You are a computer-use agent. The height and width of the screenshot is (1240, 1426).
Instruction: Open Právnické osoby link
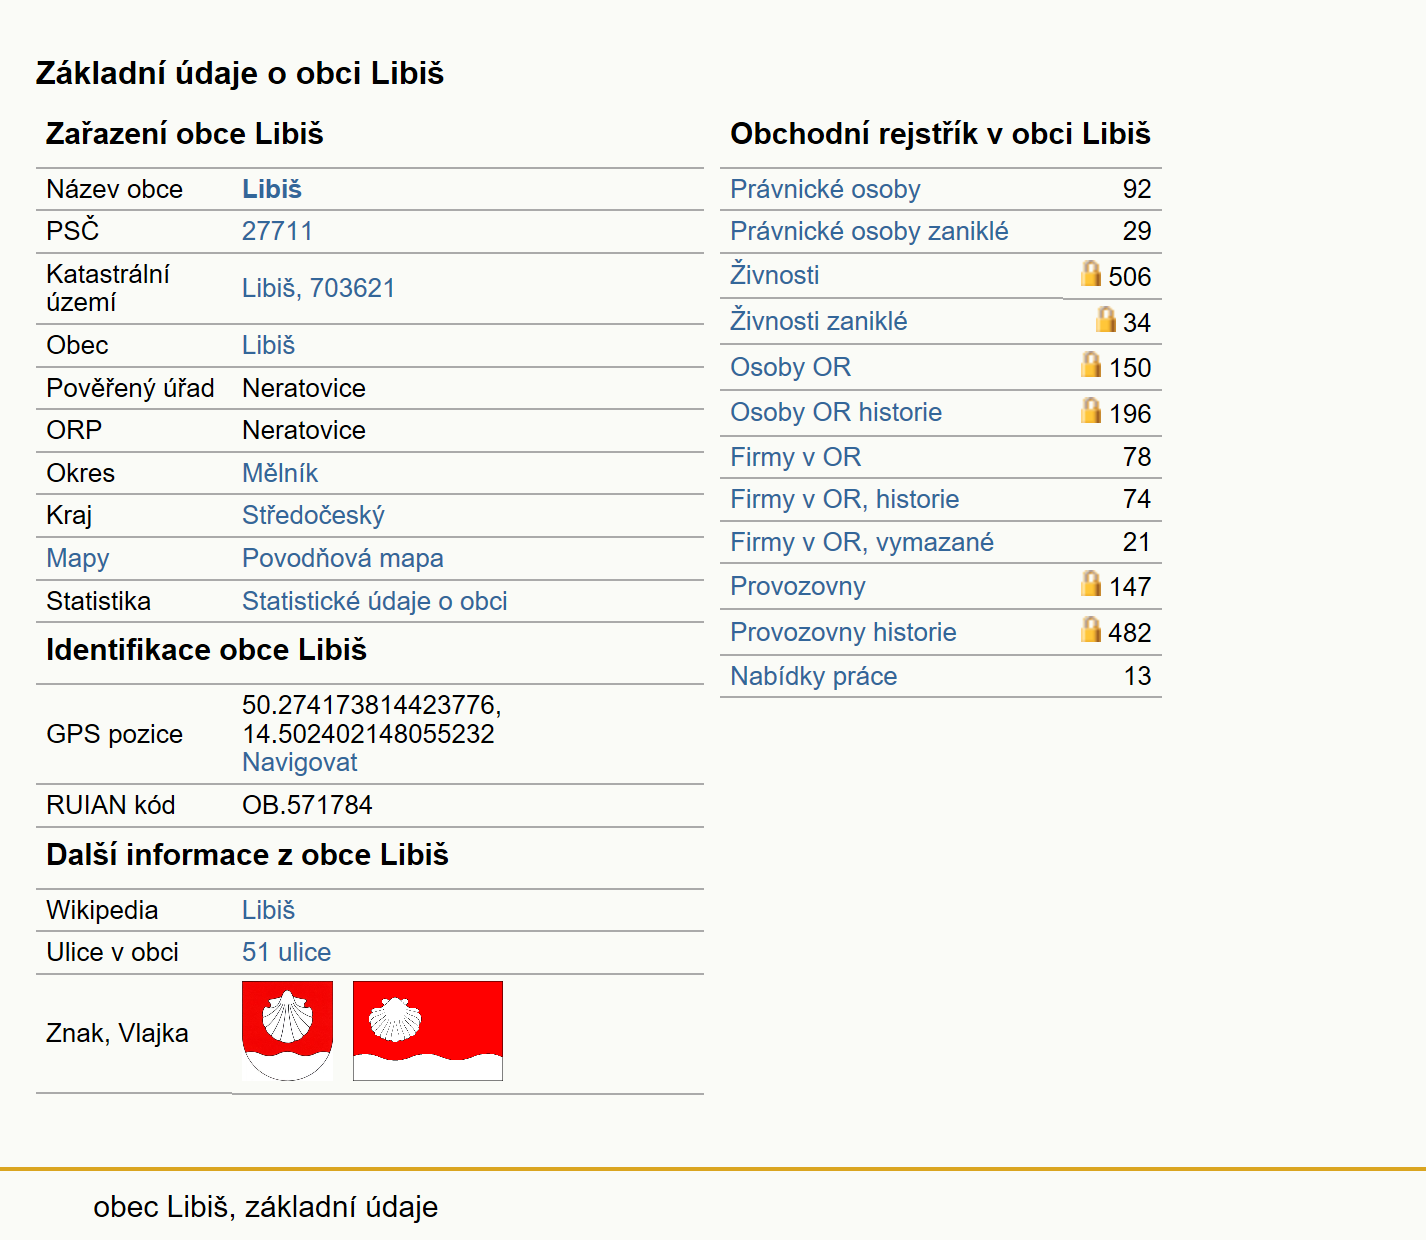[825, 189]
